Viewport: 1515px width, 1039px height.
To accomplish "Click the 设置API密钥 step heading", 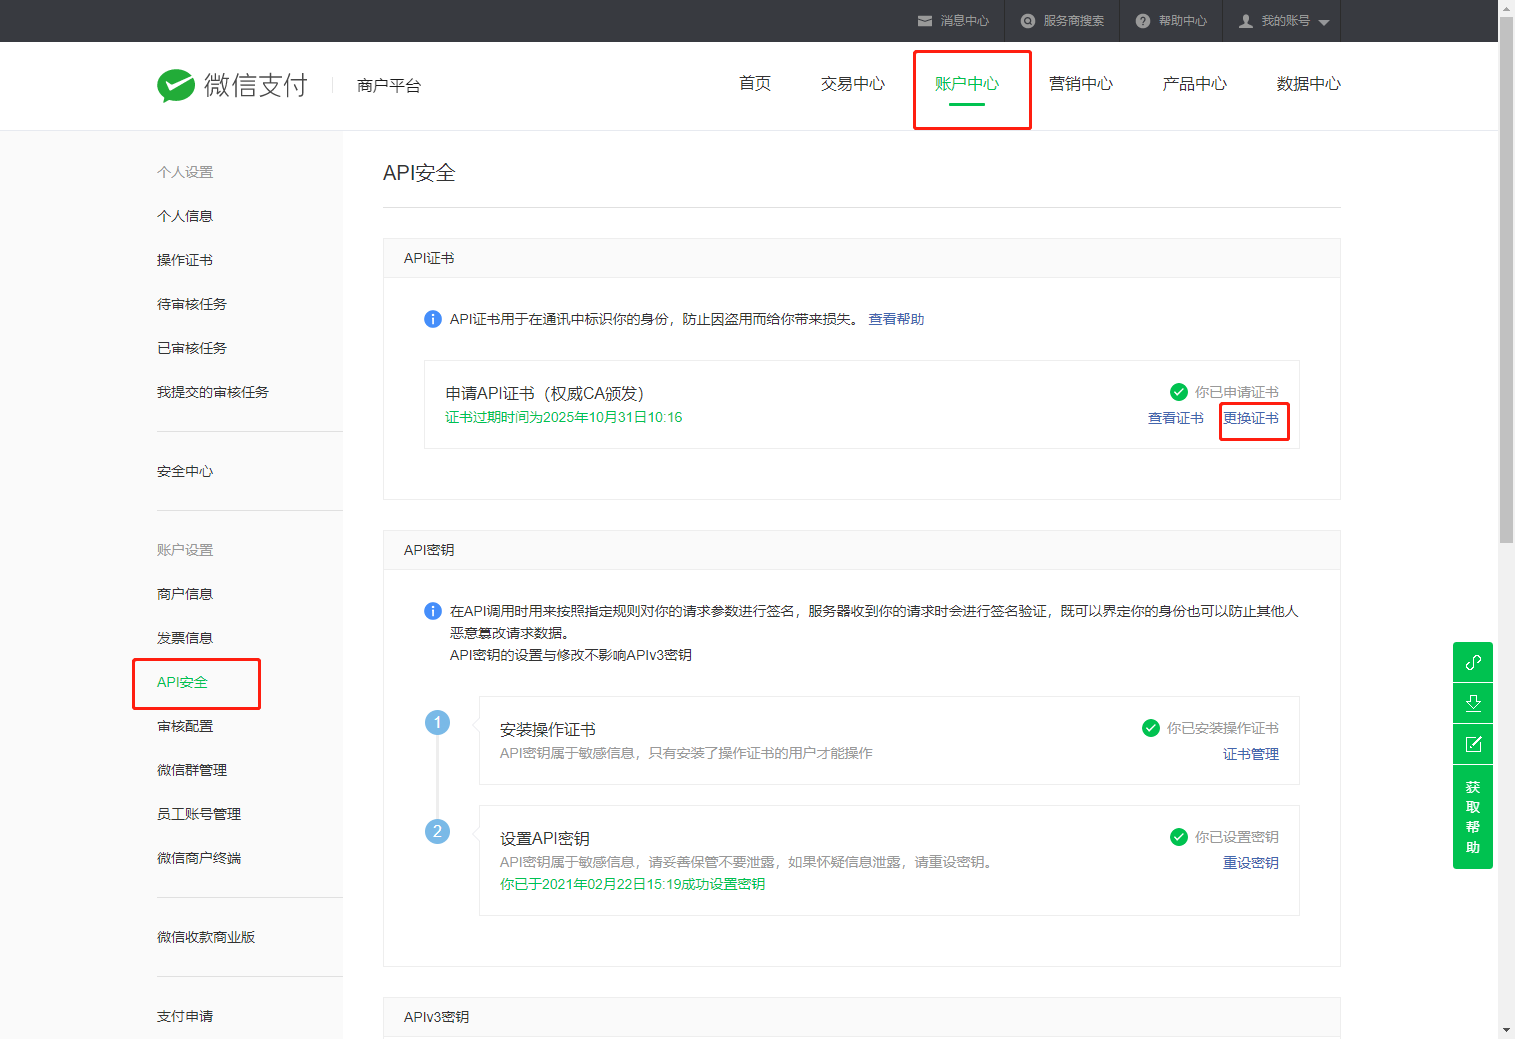I will [545, 838].
